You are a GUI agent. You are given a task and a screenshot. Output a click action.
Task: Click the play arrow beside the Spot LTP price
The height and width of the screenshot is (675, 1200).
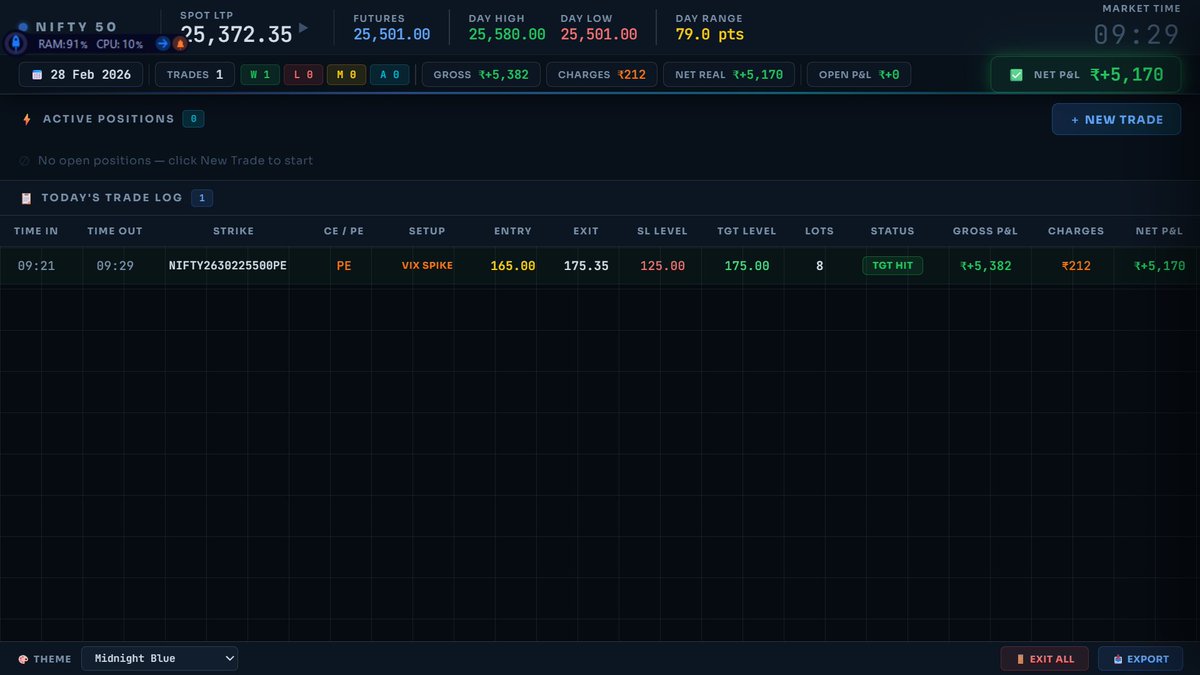tap(302, 31)
